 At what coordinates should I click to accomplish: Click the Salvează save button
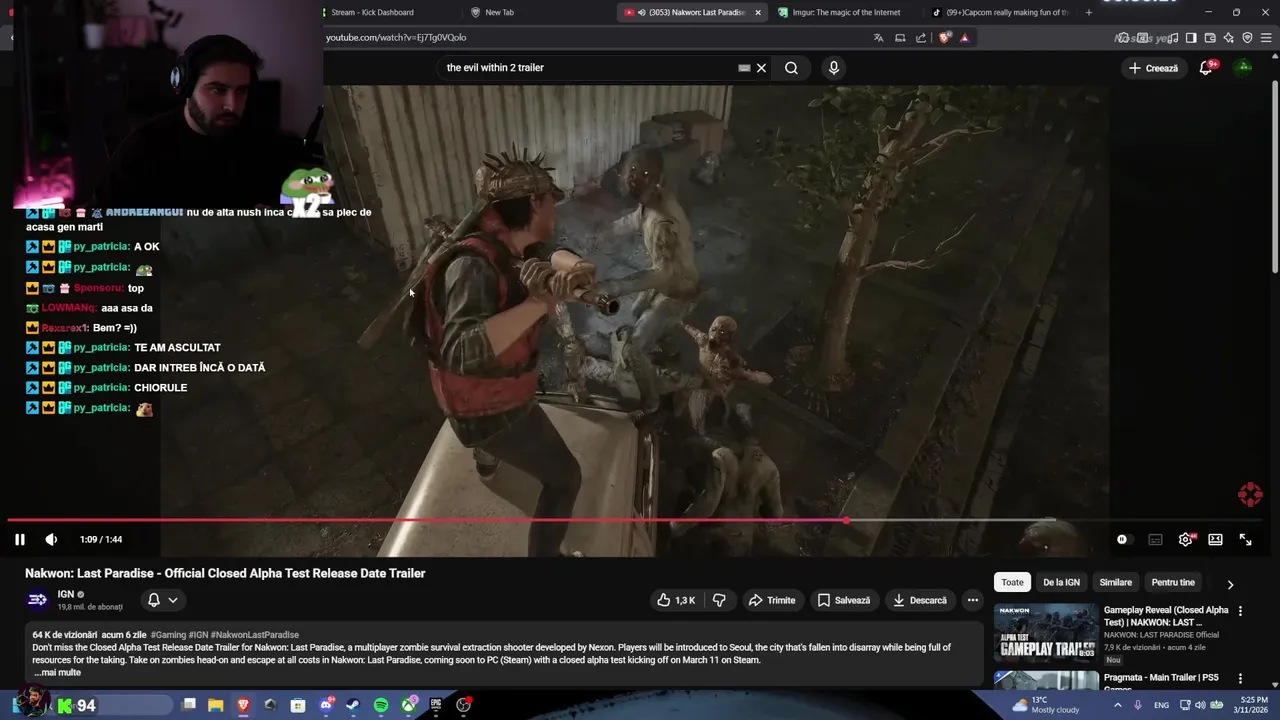pyautogui.click(x=843, y=600)
